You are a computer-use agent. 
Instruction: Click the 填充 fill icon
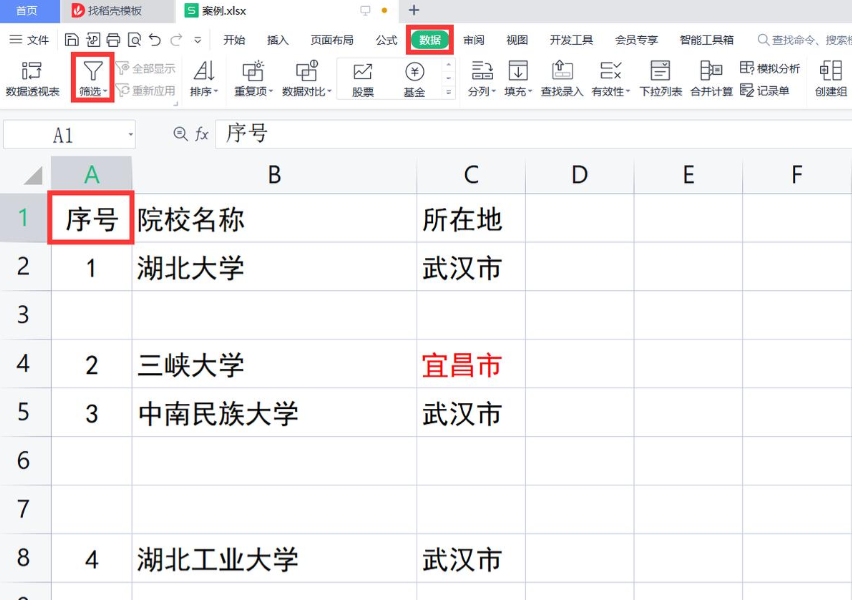point(518,71)
